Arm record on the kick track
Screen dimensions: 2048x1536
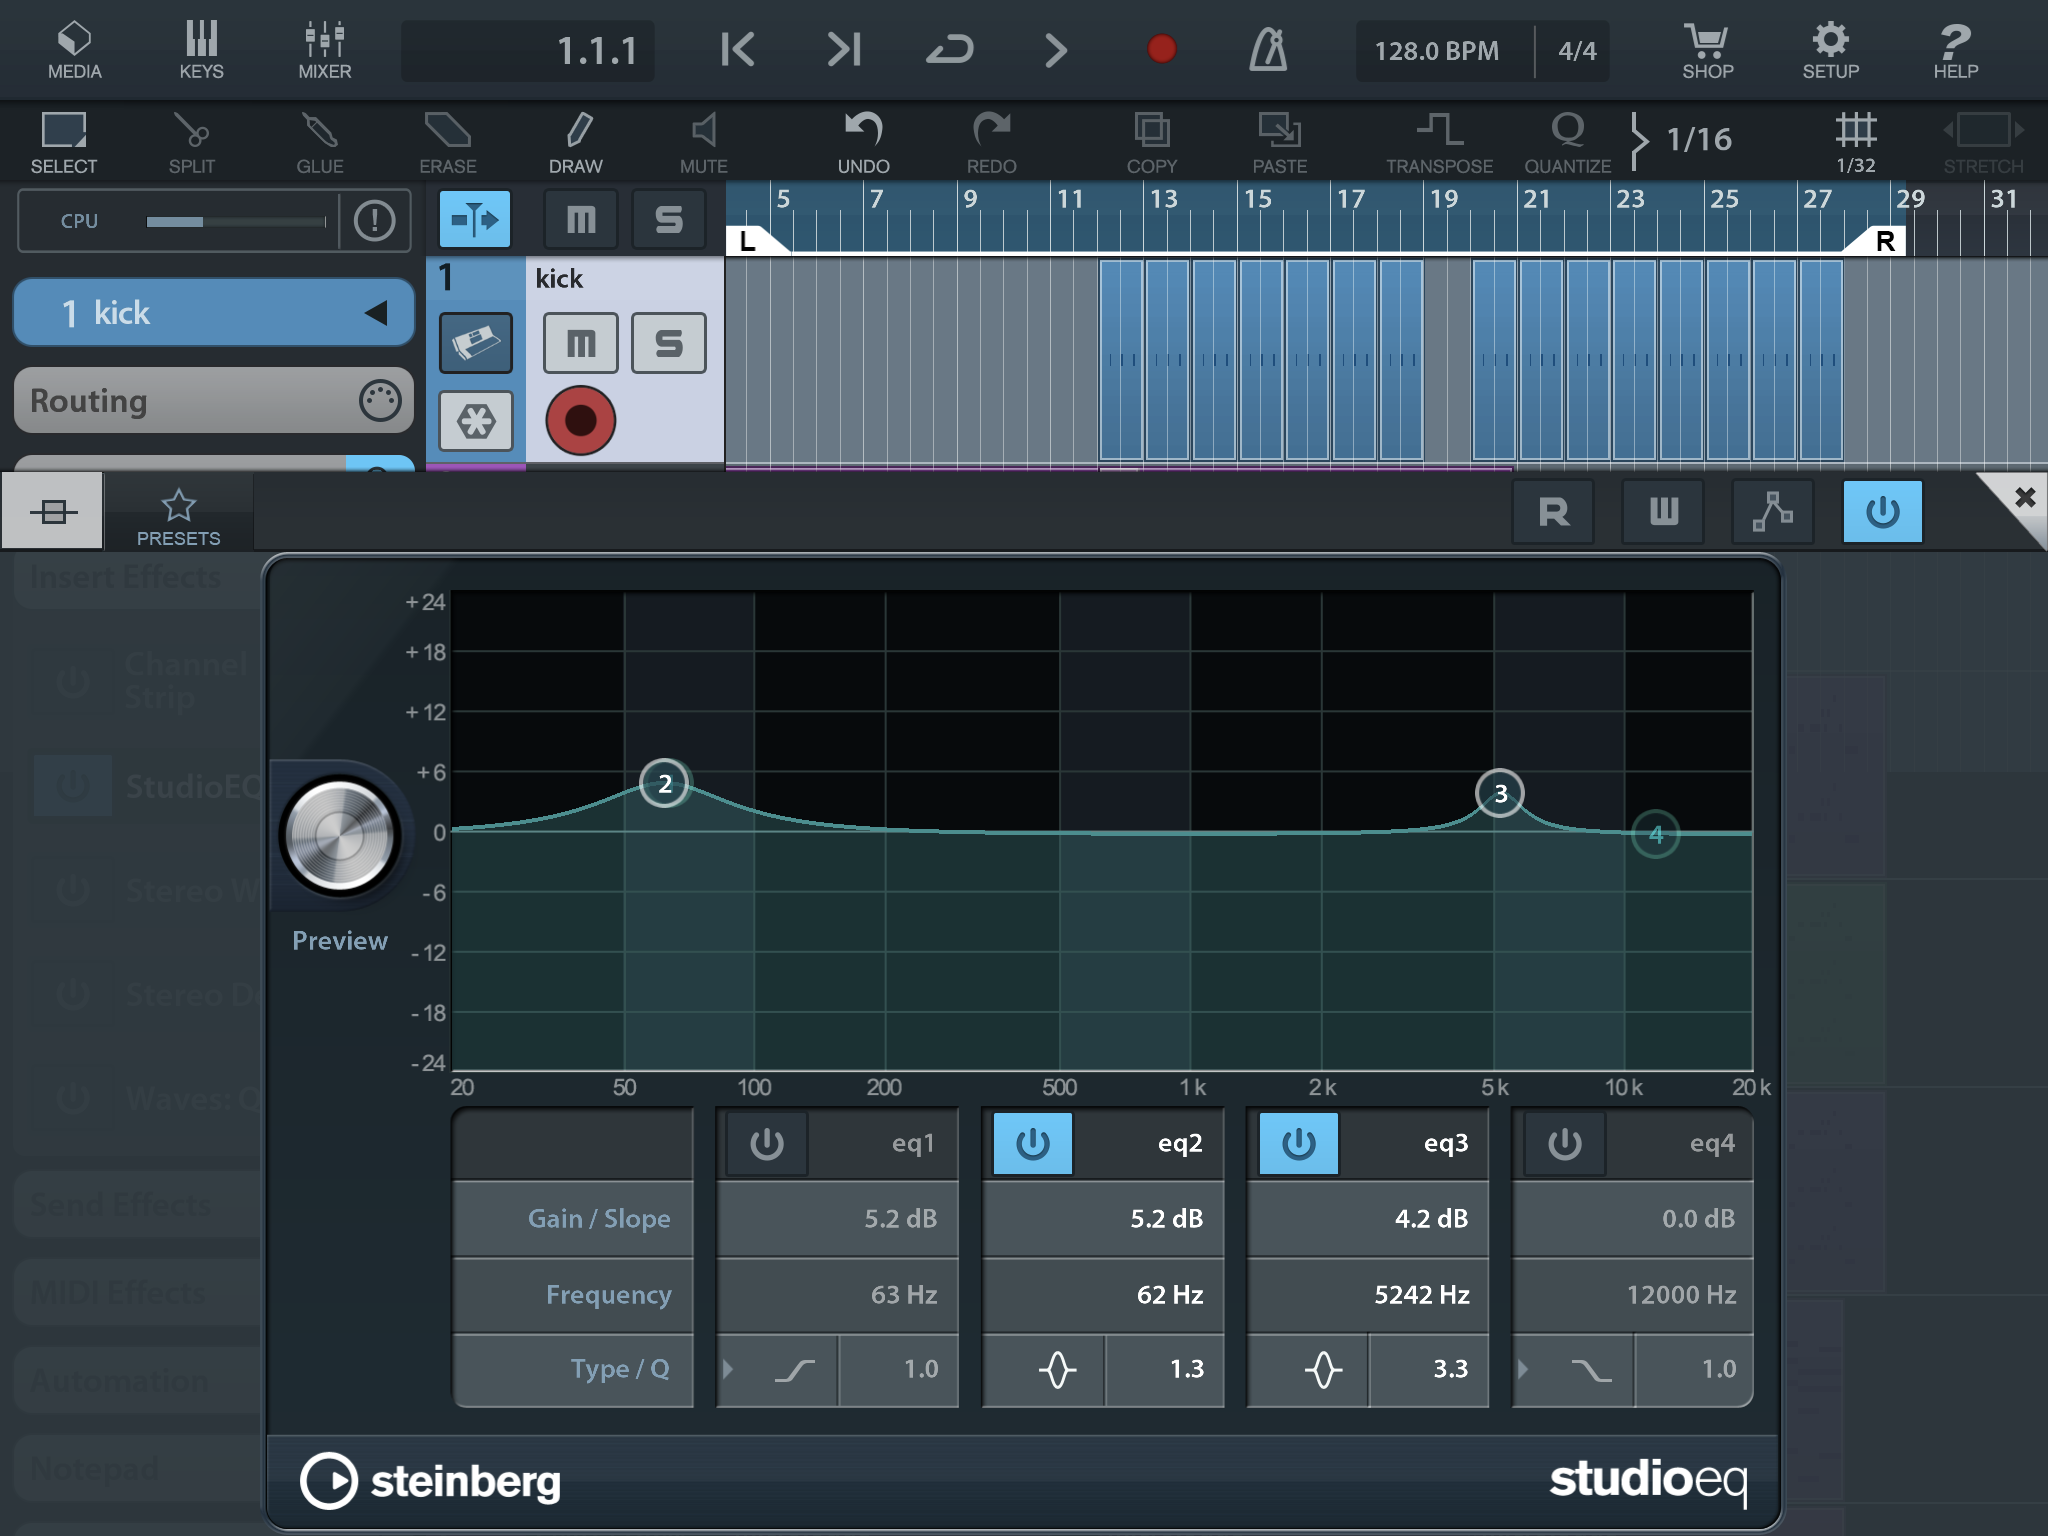[581, 420]
